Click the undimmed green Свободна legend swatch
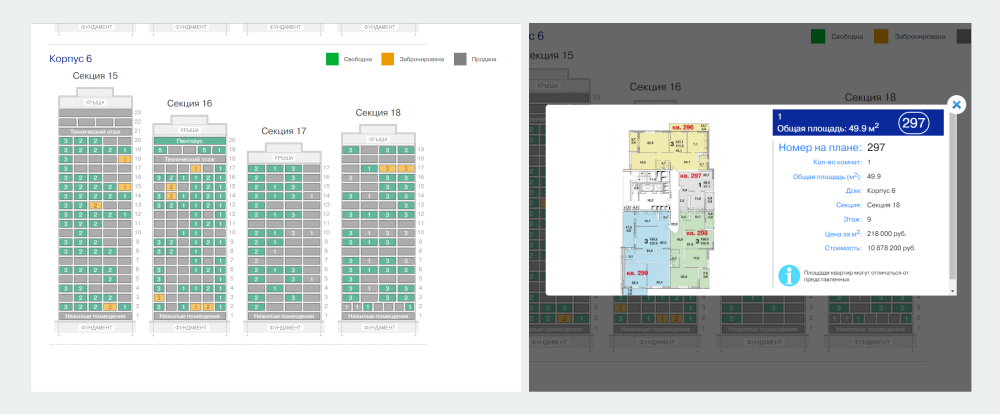Viewport: 1000px width, 414px height. click(x=332, y=59)
